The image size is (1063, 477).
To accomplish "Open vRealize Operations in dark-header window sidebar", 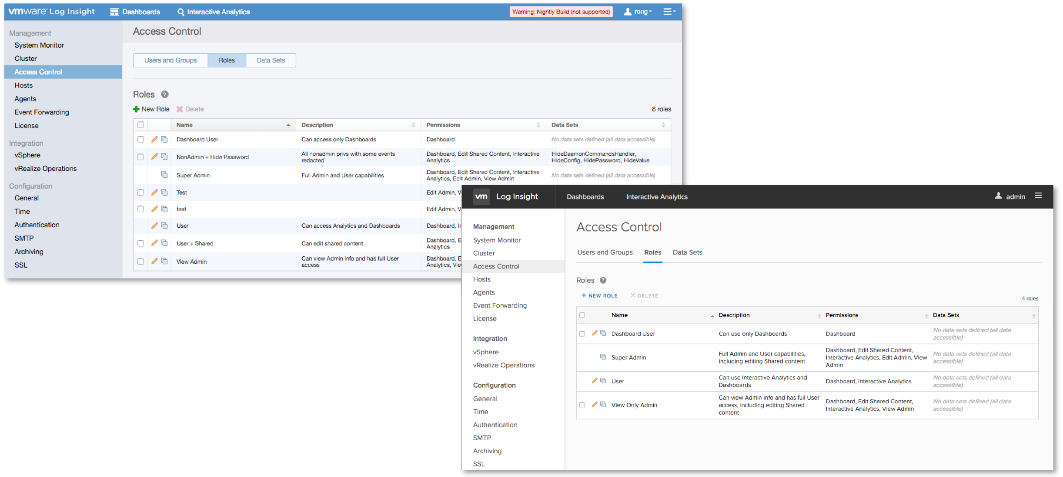I will [x=503, y=365].
